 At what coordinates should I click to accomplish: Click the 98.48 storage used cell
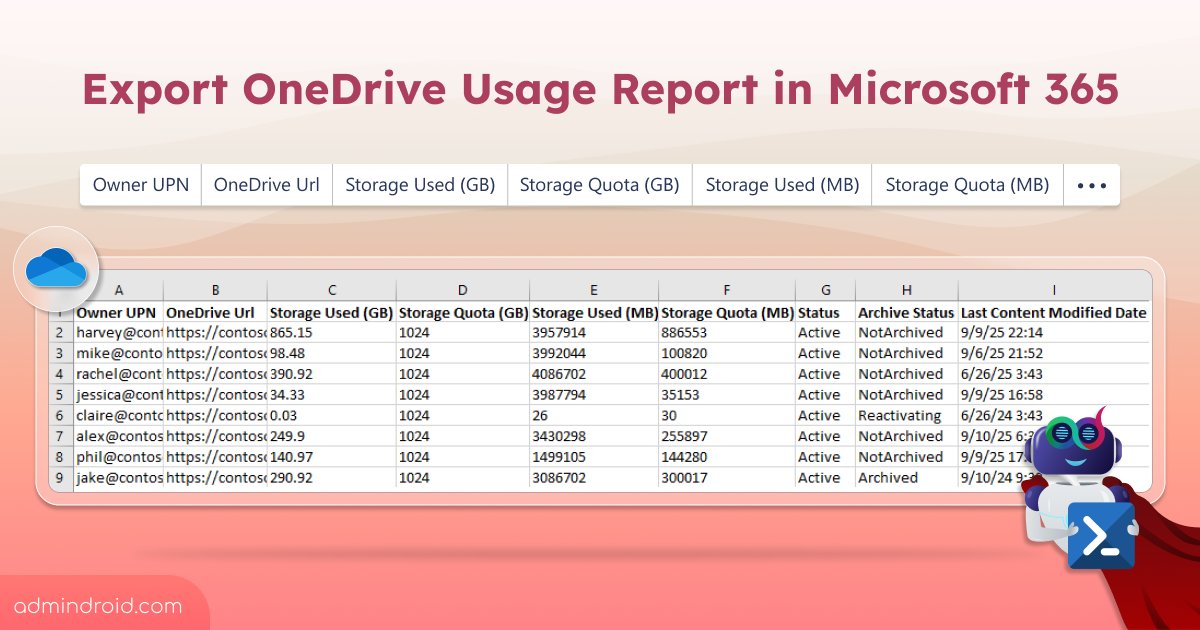tap(332, 353)
